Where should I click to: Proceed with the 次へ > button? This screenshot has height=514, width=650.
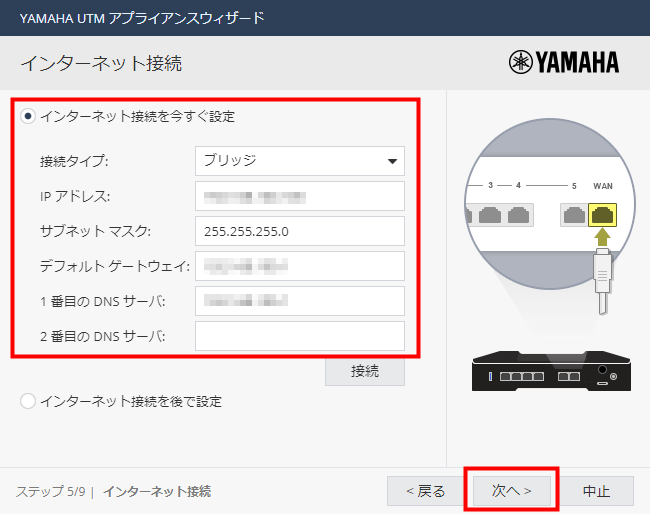pos(510,491)
